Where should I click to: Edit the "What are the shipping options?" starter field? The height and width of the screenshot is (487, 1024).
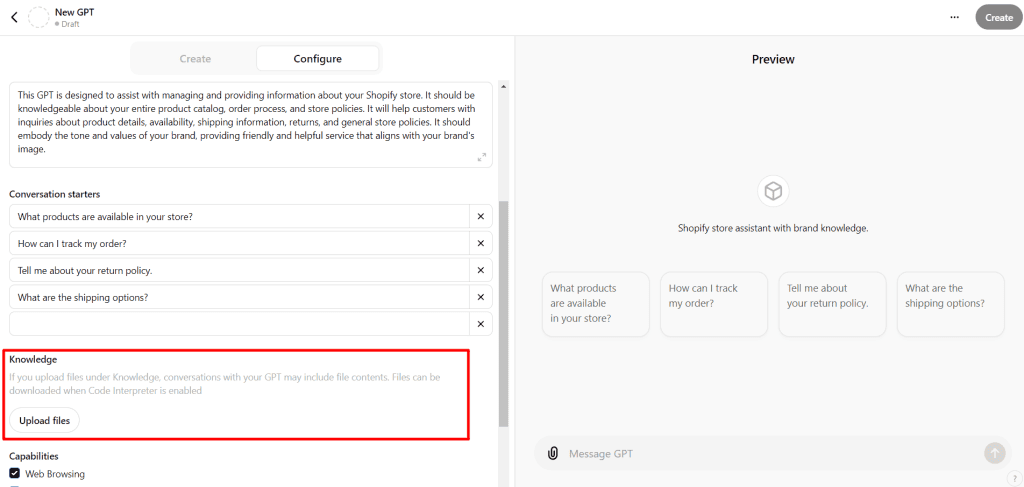(239, 297)
